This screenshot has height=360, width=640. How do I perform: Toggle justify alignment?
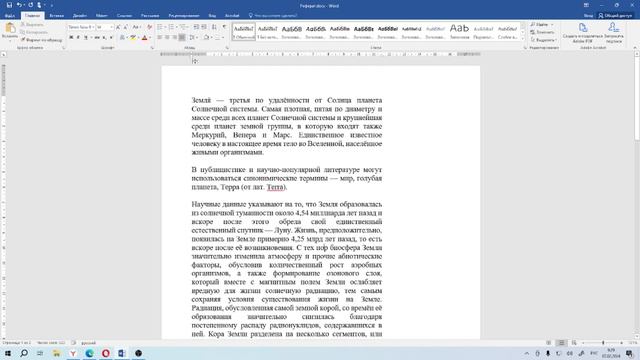tap(182, 38)
